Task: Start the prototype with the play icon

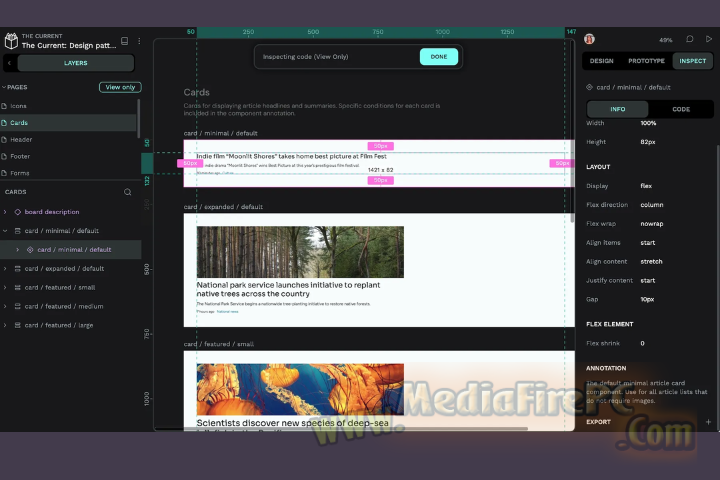Action: tap(709, 39)
